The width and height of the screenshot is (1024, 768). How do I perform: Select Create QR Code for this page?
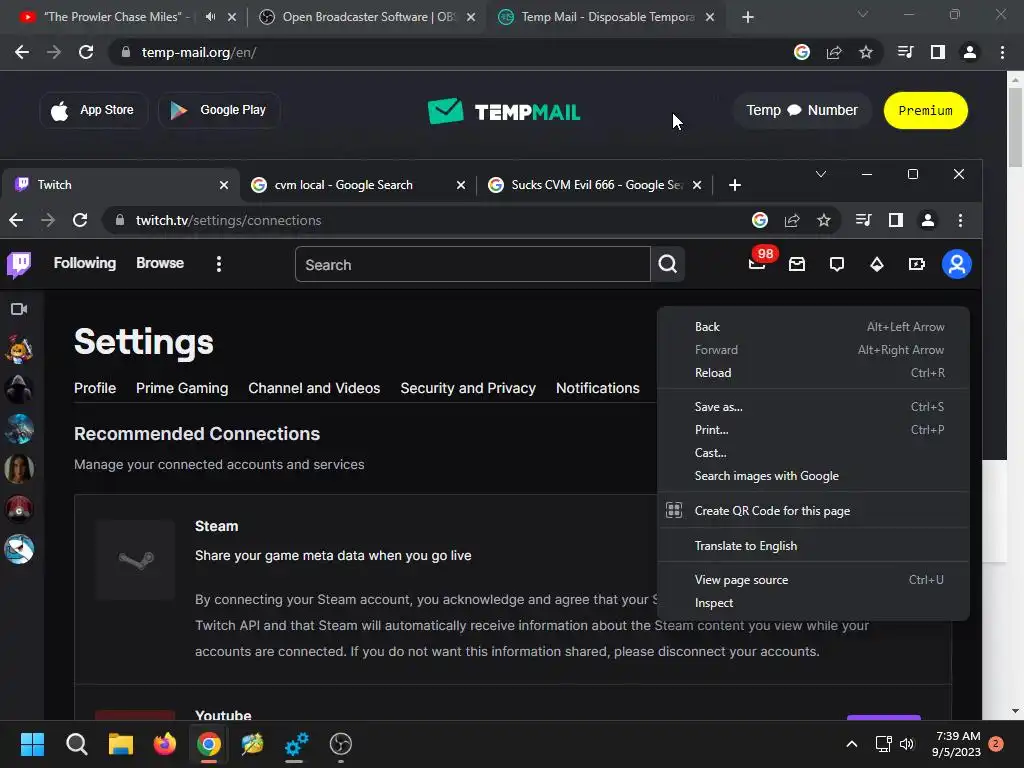point(813,511)
